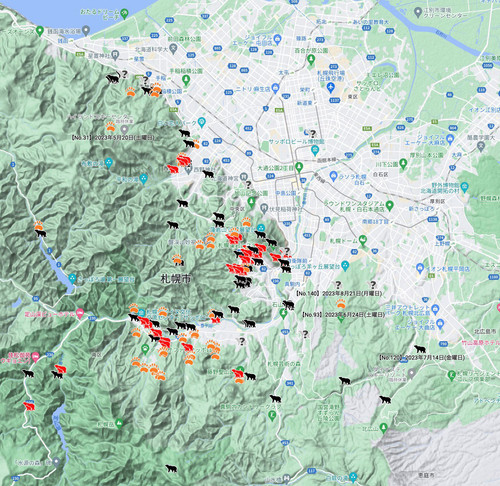This screenshot has width=500, height=486.
Task: Select the red bear marker near the left edge
Action: [29, 406]
